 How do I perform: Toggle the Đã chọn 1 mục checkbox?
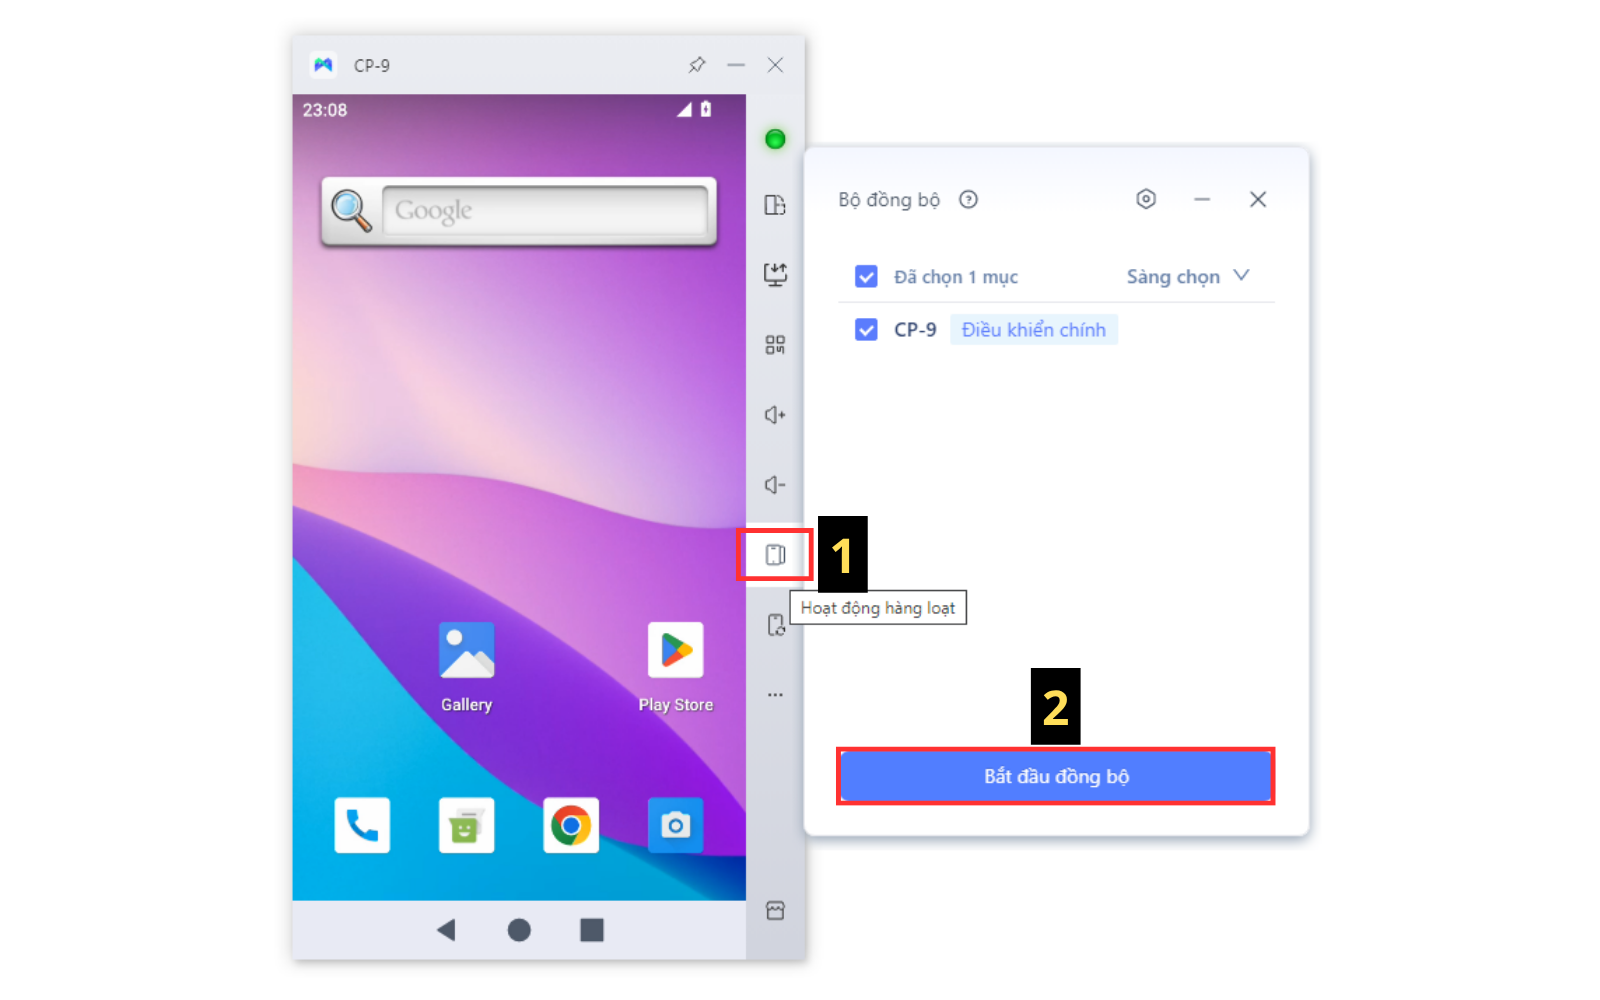pos(866,276)
